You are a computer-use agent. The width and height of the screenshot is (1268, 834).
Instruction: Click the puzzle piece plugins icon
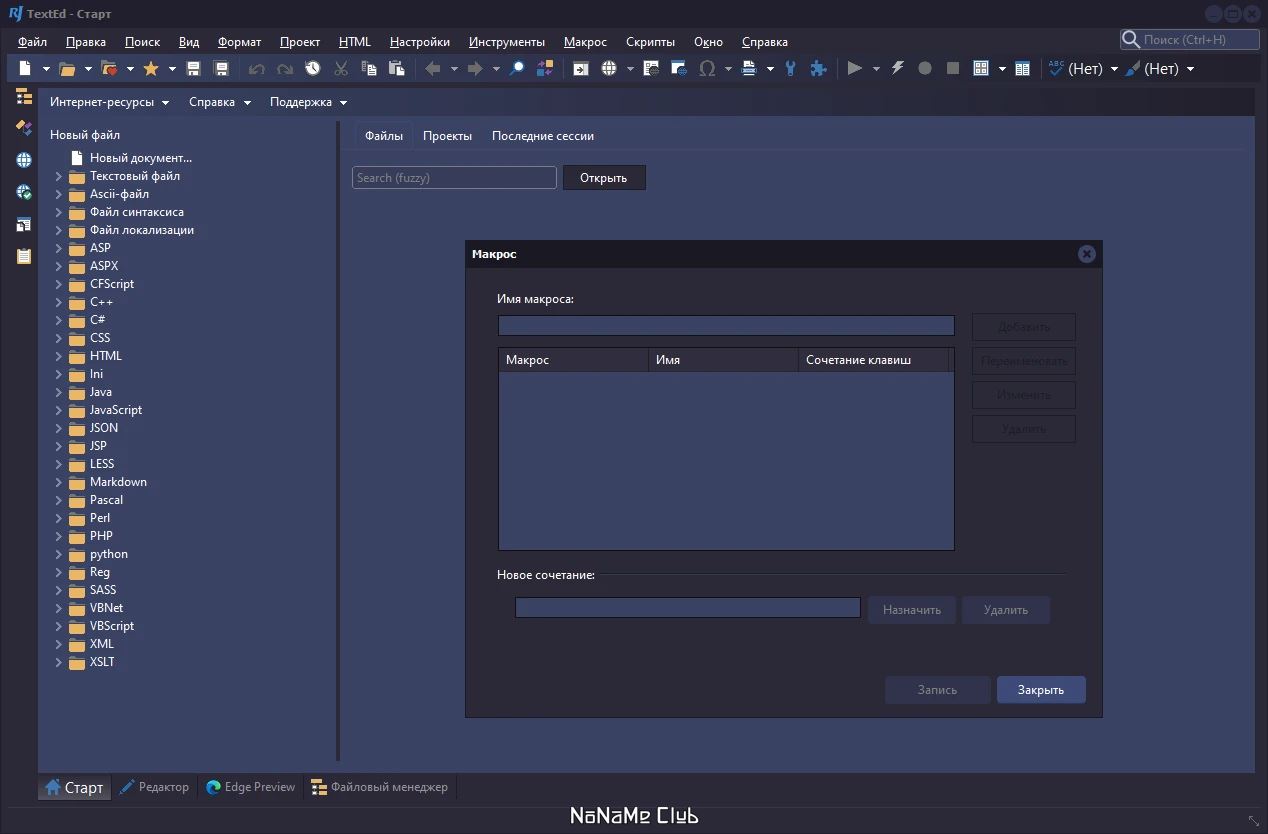click(818, 68)
